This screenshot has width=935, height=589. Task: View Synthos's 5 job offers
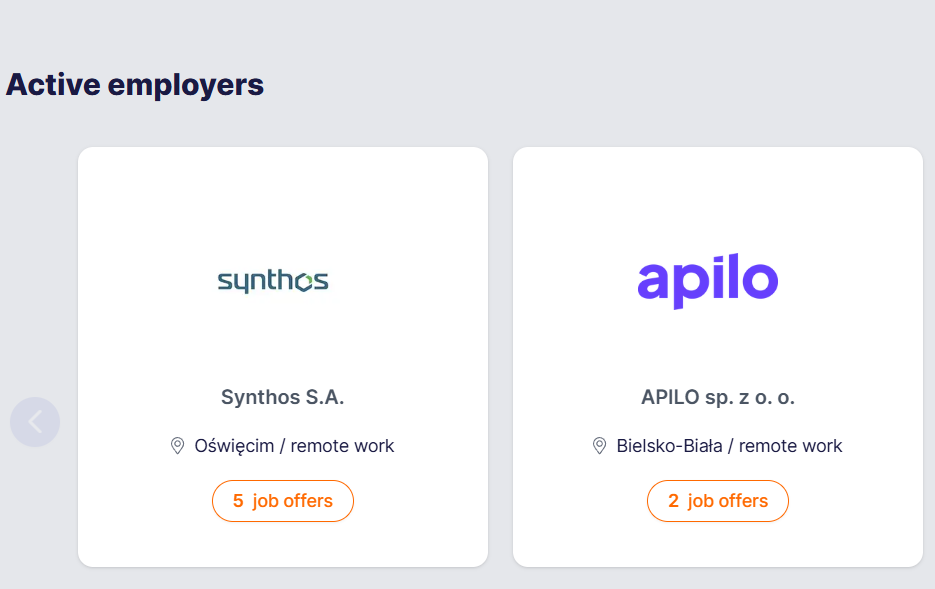click(283, 501)
